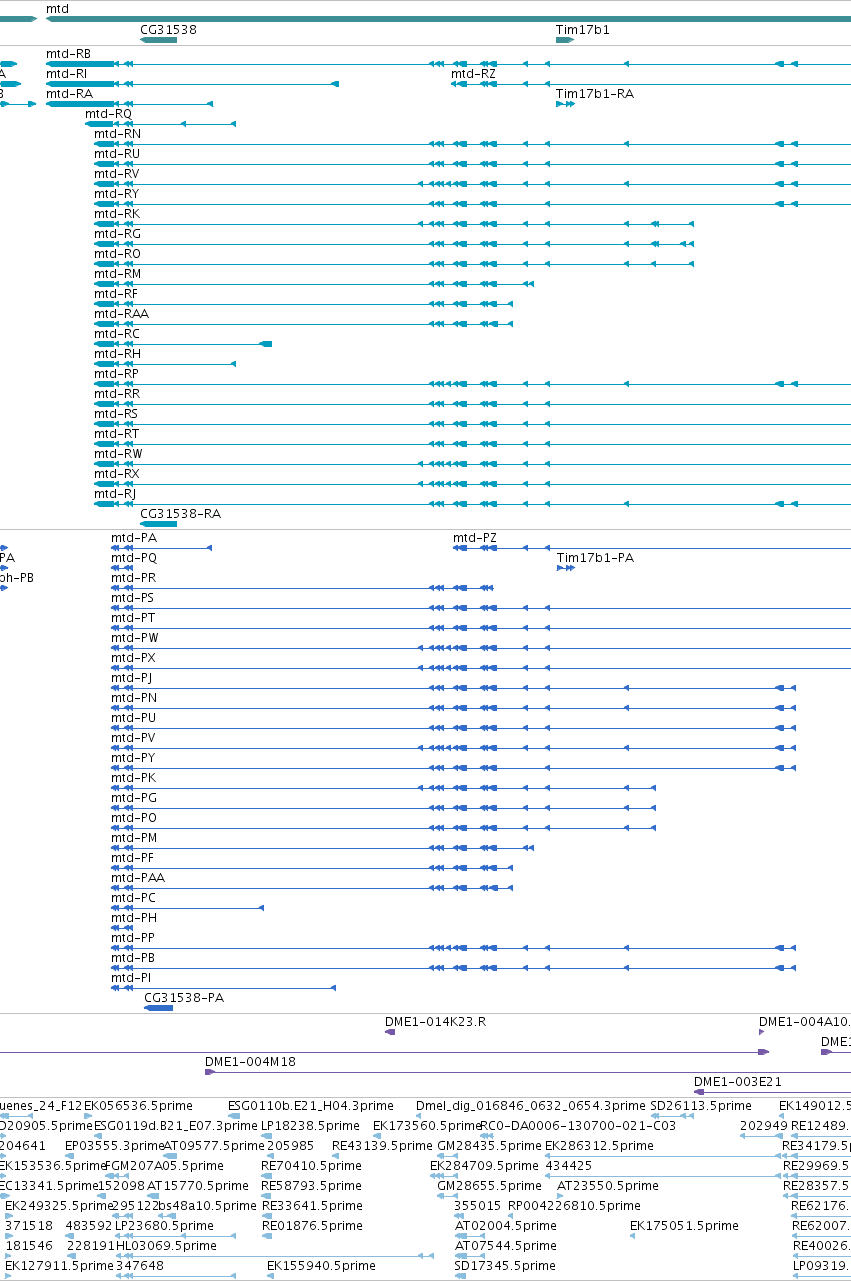Select transcript label mtd-RR

[117, 393]
